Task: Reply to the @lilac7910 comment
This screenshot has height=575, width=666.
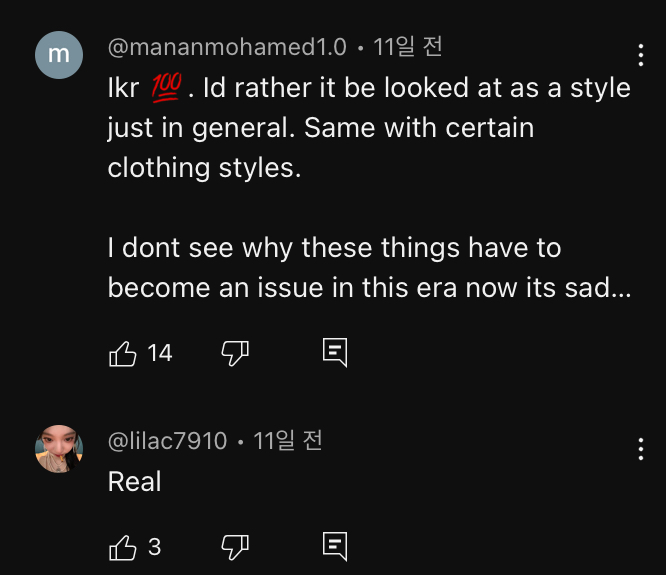Action: pos(335,547)
